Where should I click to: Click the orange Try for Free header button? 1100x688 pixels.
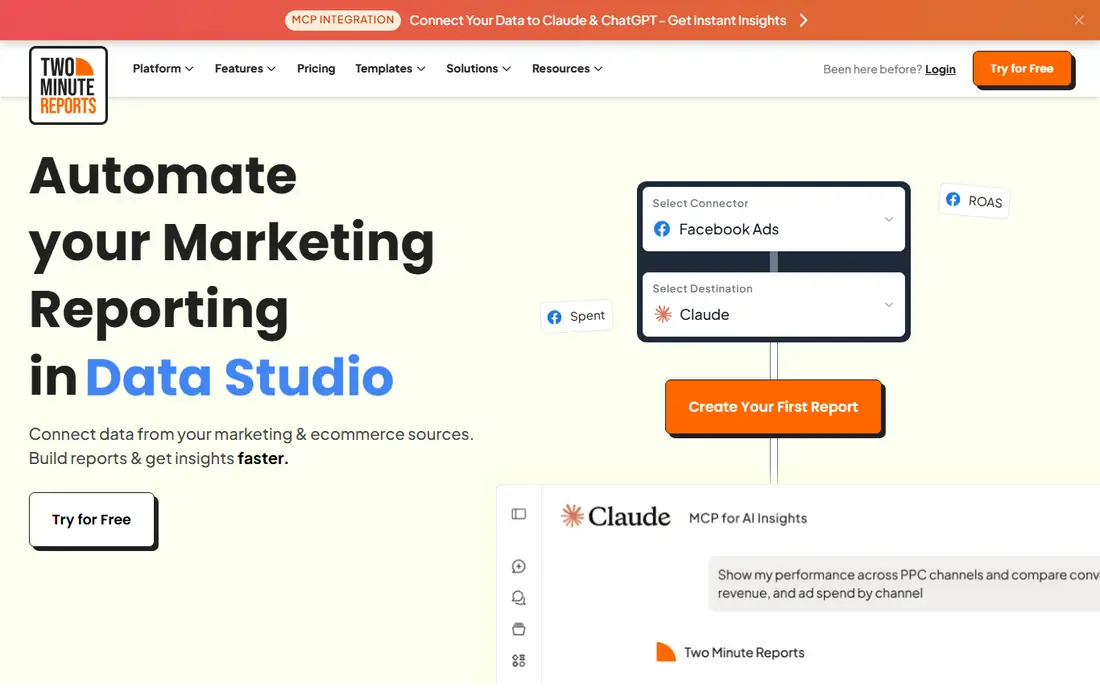pos(1022,69)
